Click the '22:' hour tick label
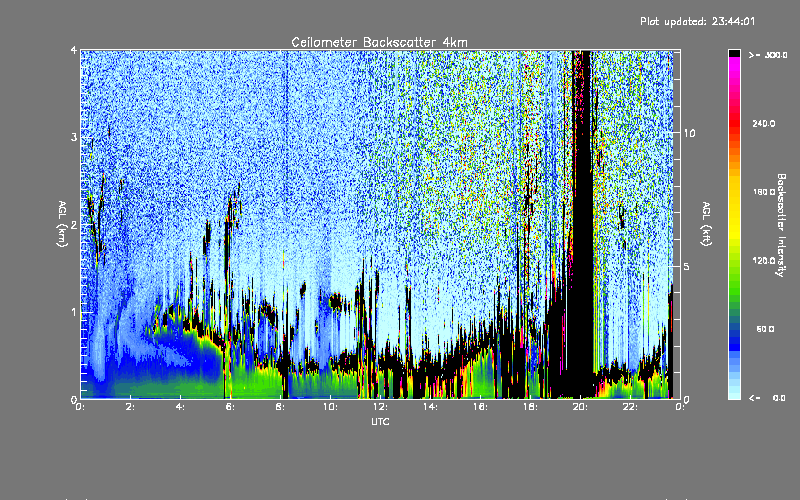 point(630,407)
